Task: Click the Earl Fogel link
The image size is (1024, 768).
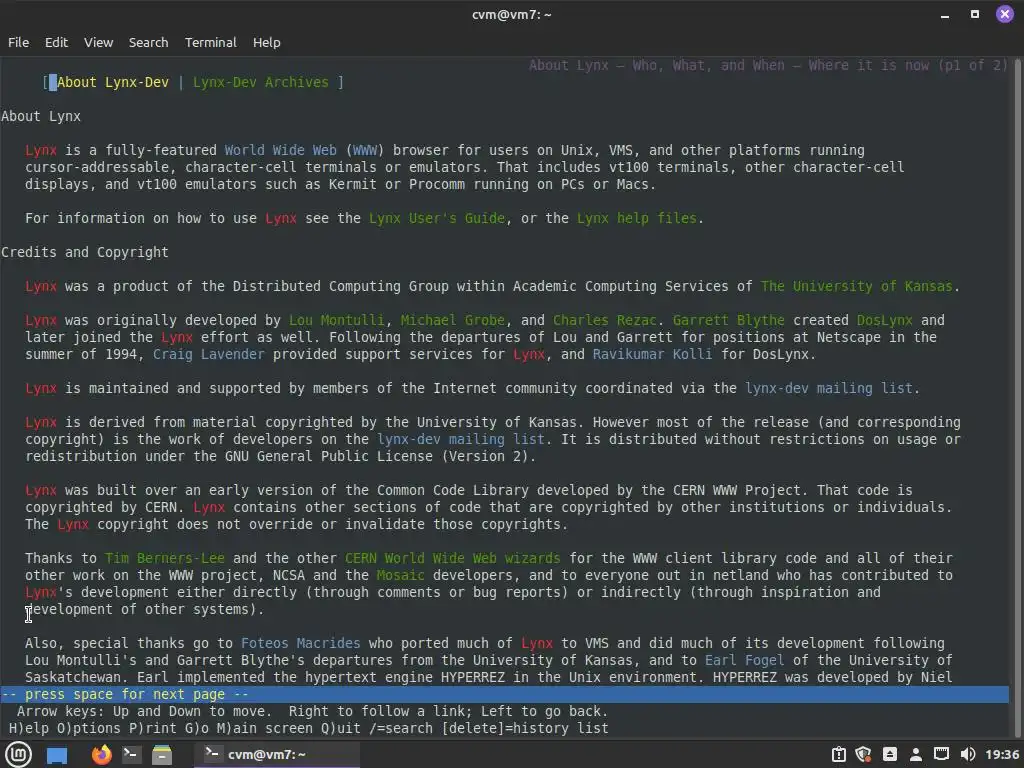Action: tap(744, 660)
